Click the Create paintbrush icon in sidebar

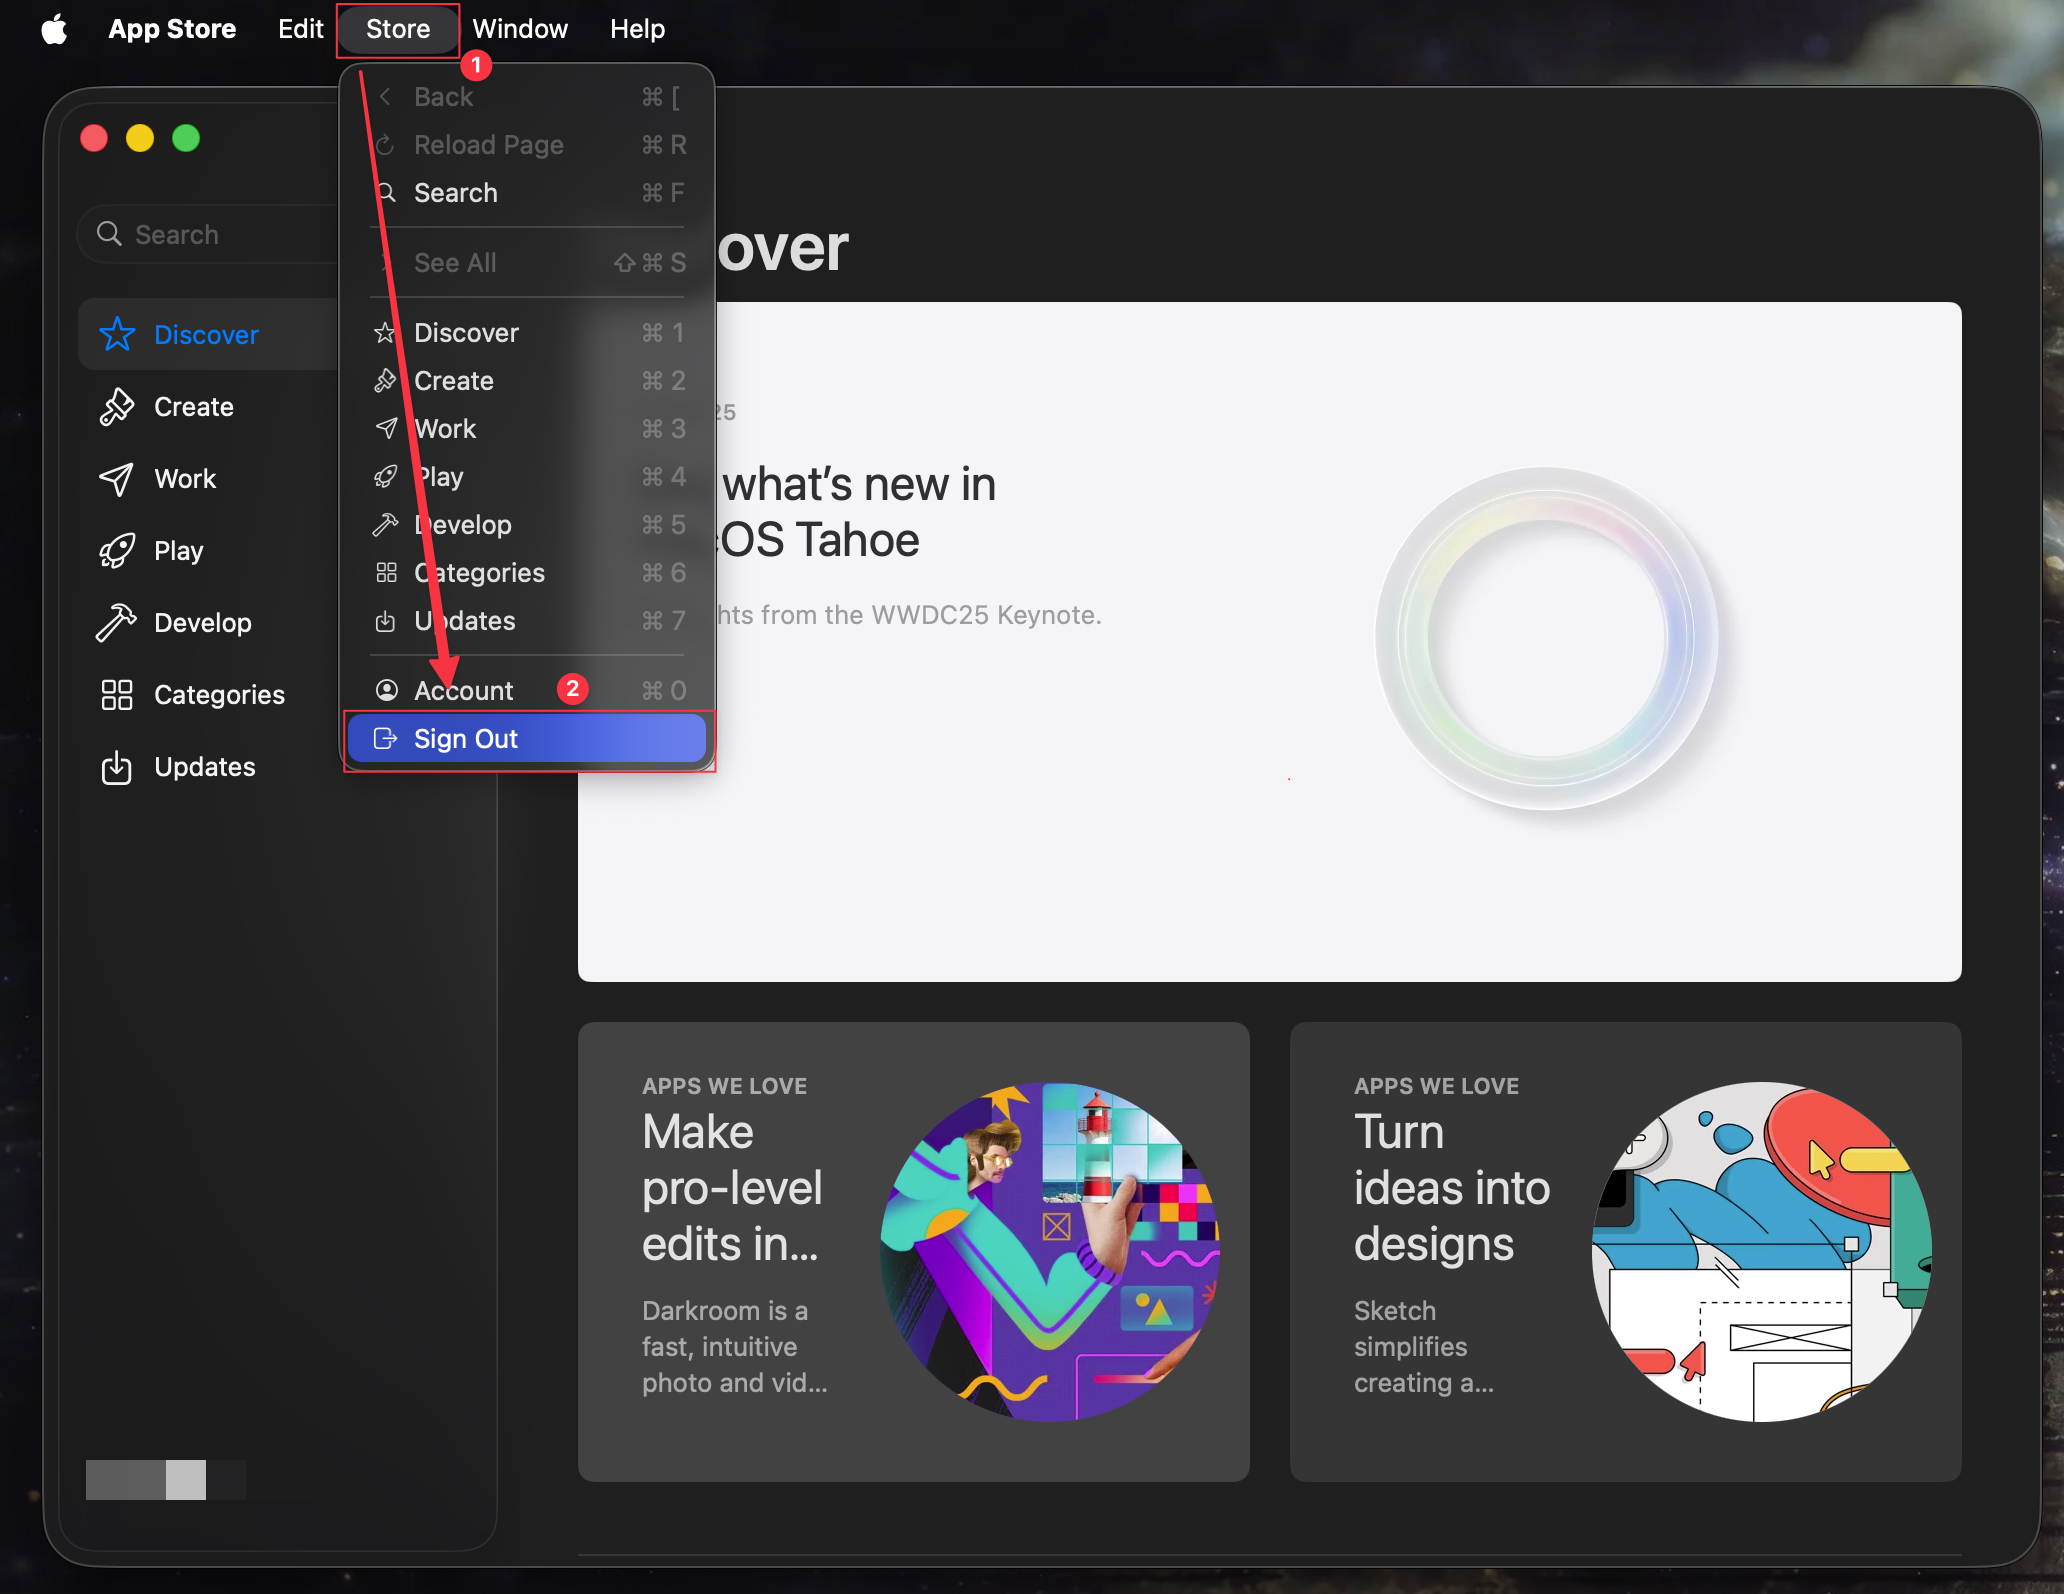[117, 406]
